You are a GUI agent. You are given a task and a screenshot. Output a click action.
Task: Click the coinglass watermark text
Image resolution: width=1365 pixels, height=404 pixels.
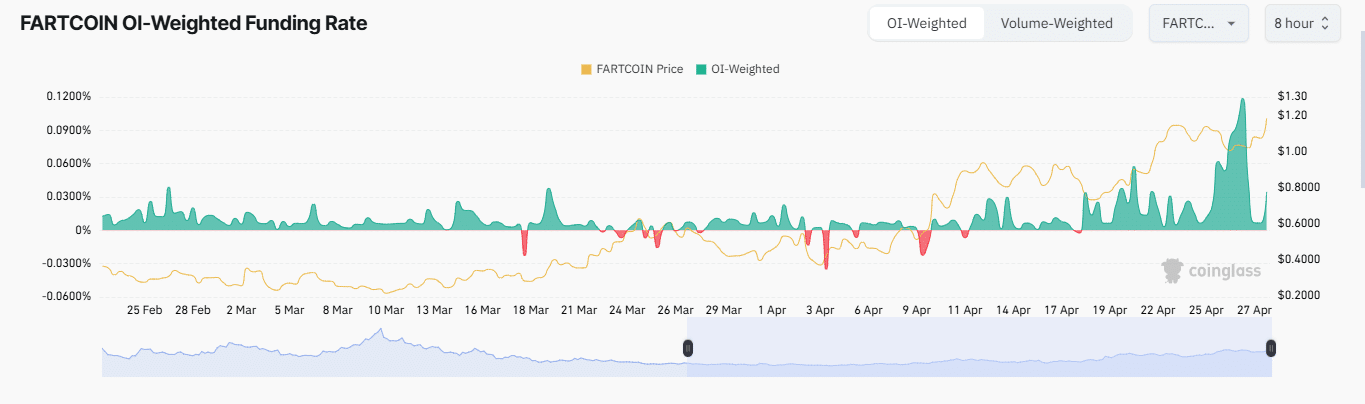click(1224, 270)
